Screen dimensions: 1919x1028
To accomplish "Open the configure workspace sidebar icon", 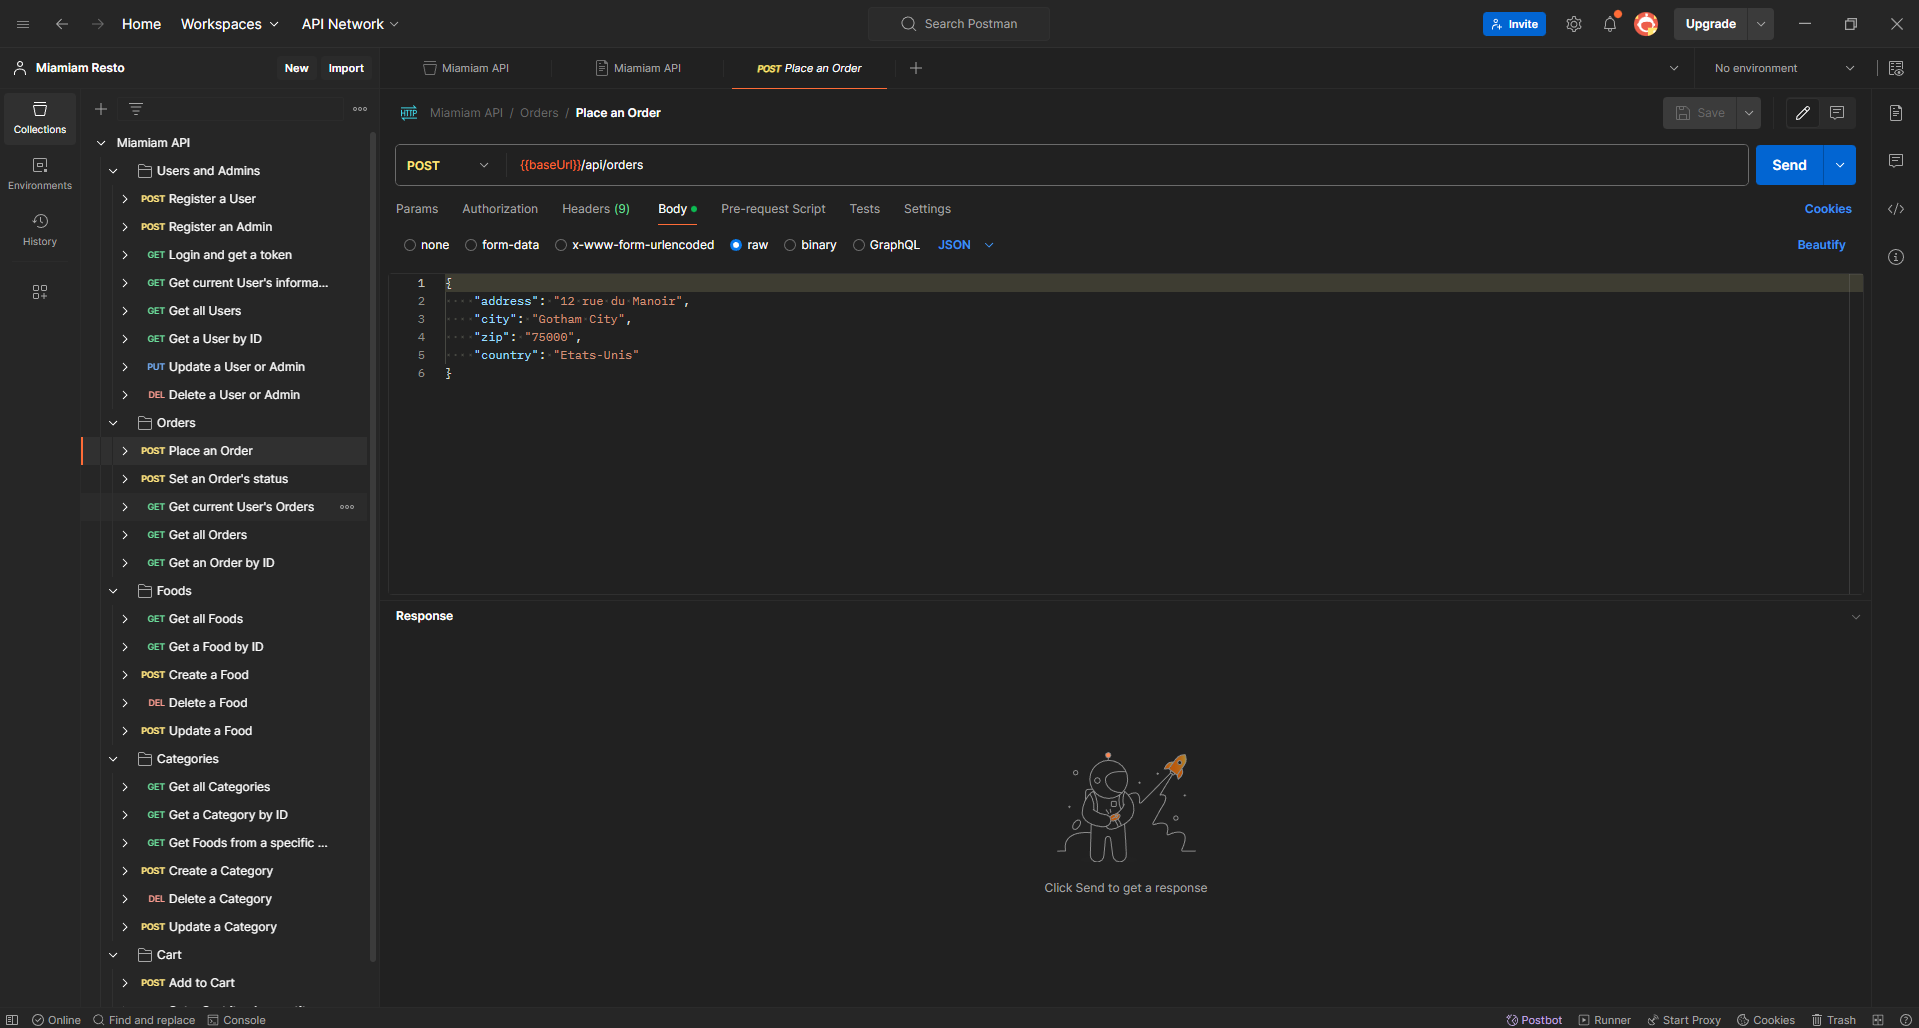I will pos(40,292).
